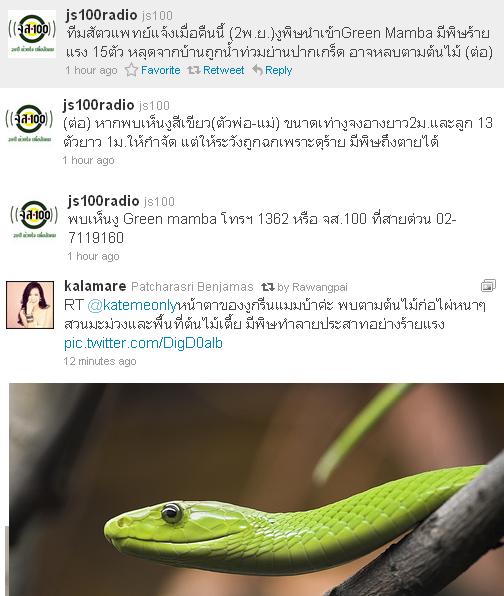Click the Favorite star icon

click(x=131, y=70)
